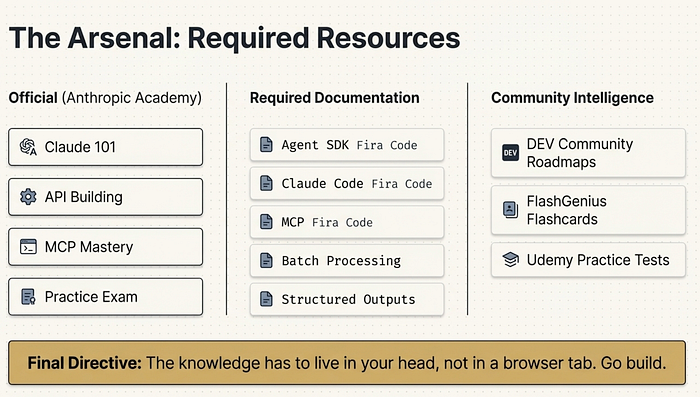Click the terminal icon beside MCP Mastery
This screenshot has height=397, width=700.
tap(28, 247)
